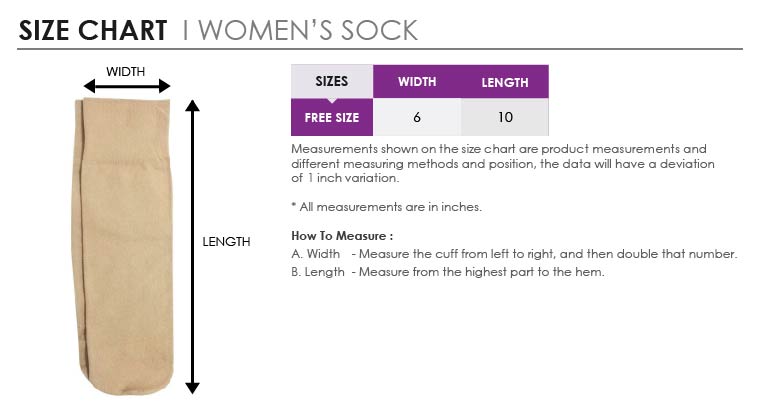Select the beige sock image
Image resolution: width=762 pixels, height=415 pixels.
click(x=122, y=246)
